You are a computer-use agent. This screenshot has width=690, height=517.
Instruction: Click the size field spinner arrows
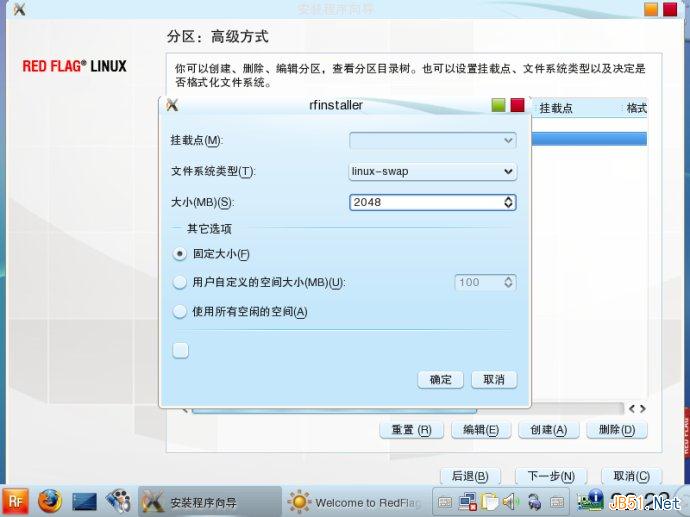(508, 202)
